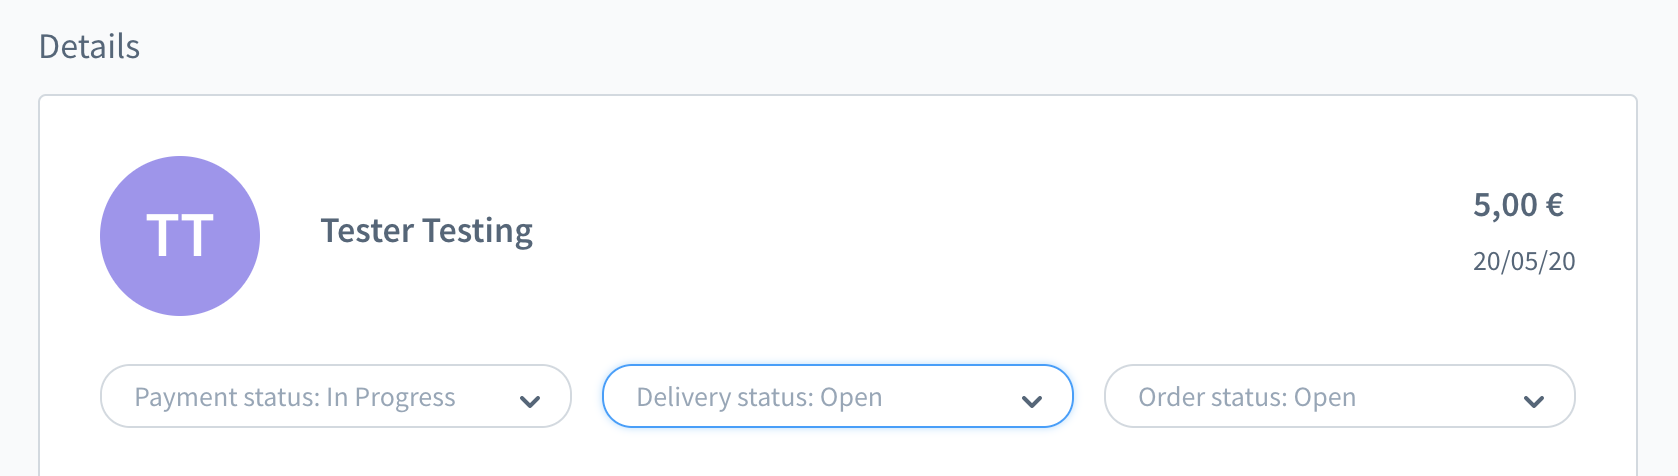Click the Order status chevron arrow
Screen dimensions: 1678x476
(x=1534, y=401)
